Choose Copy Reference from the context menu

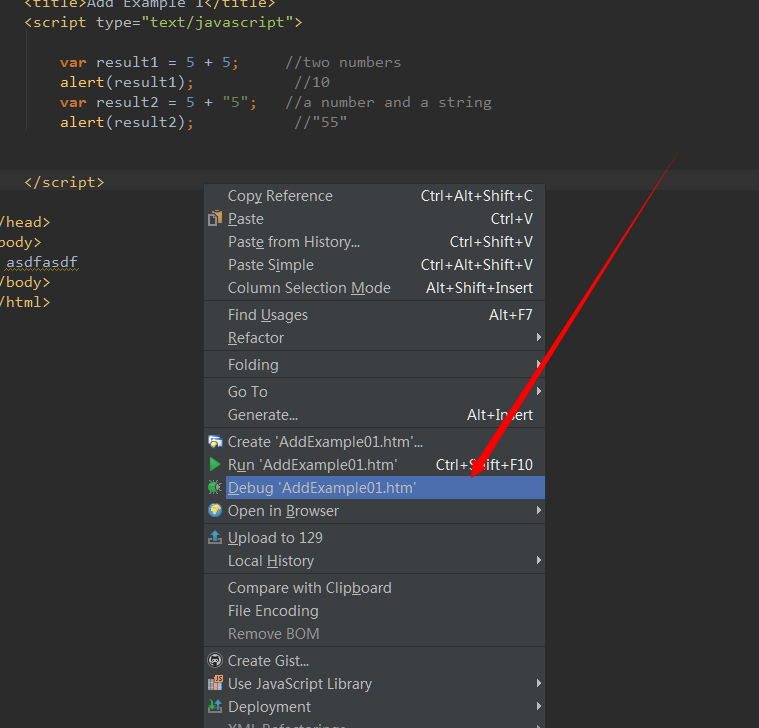(x=375, y=196)
